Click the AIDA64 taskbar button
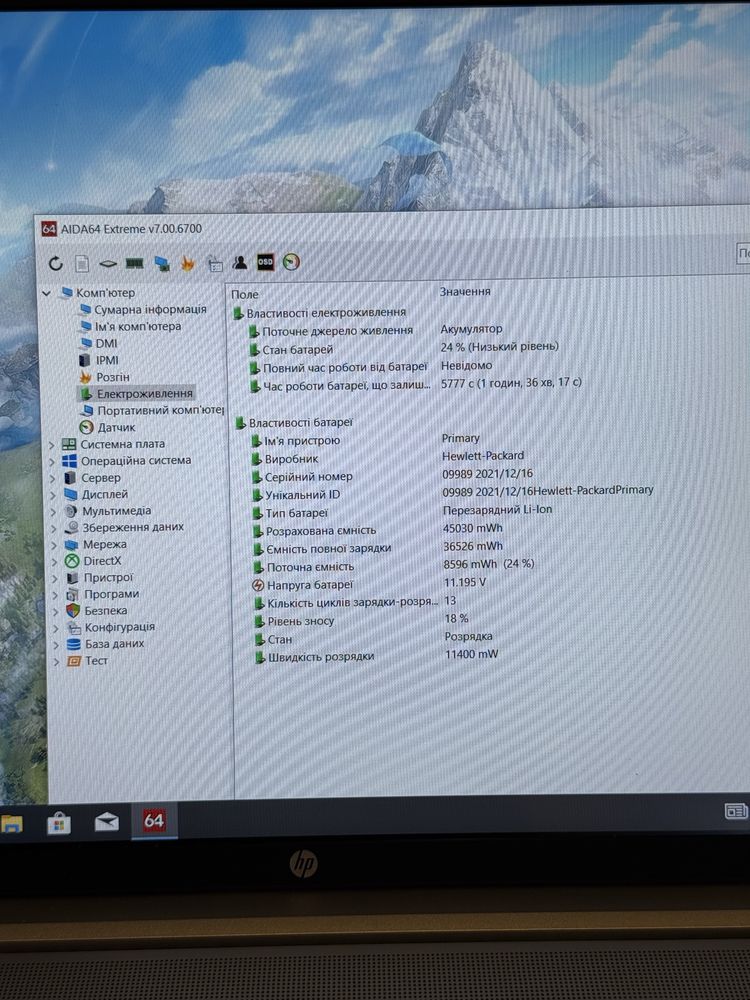The height and width of the screenshot is (1000, 750). (x=154, y=820)
